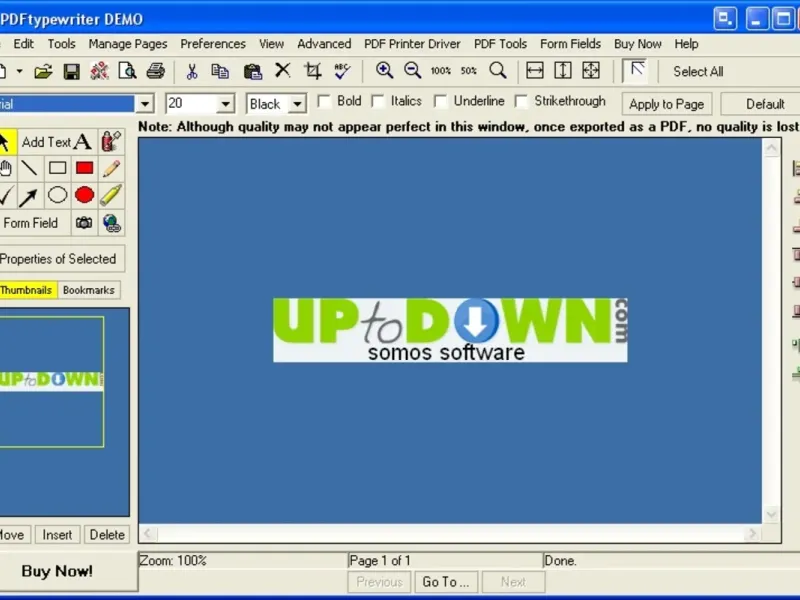Add hyperlink with the globe icon
Viewport: 800px width, 600px height.
tap(111, 223)
